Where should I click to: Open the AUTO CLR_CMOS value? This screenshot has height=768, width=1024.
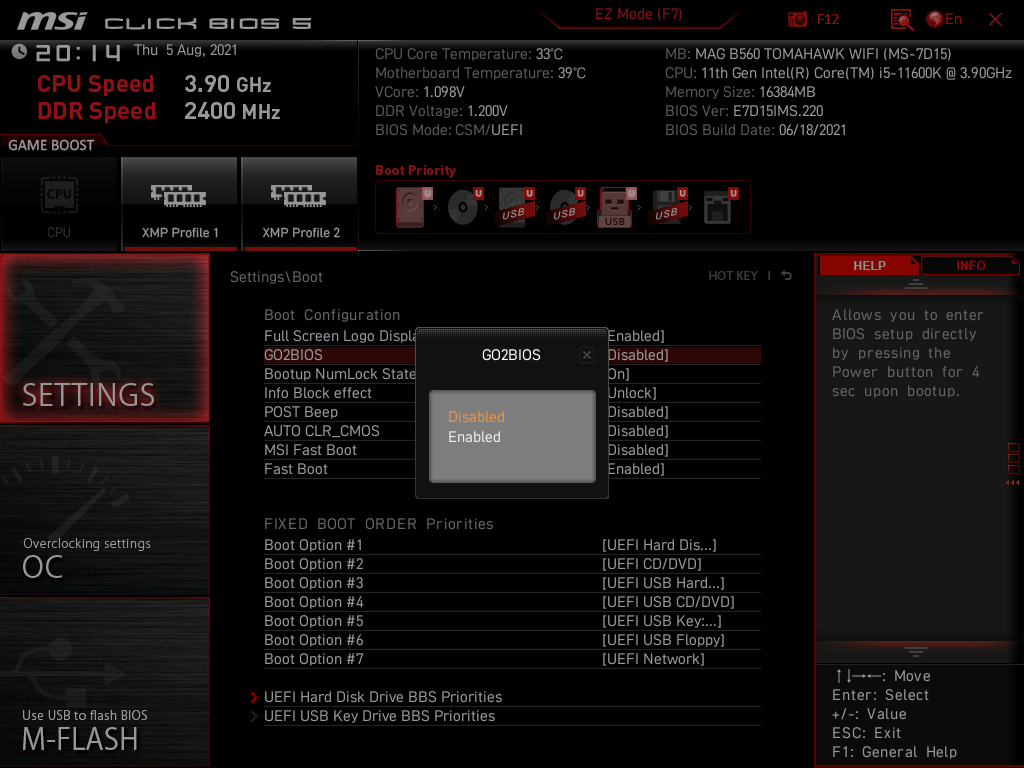[x=638, y=430]
